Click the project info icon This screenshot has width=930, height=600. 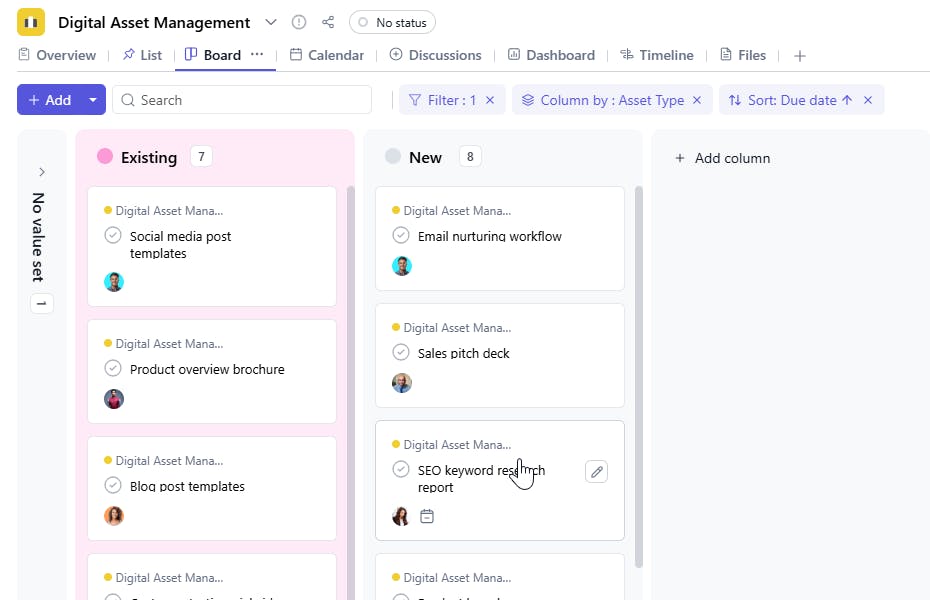tap(299, 22)
